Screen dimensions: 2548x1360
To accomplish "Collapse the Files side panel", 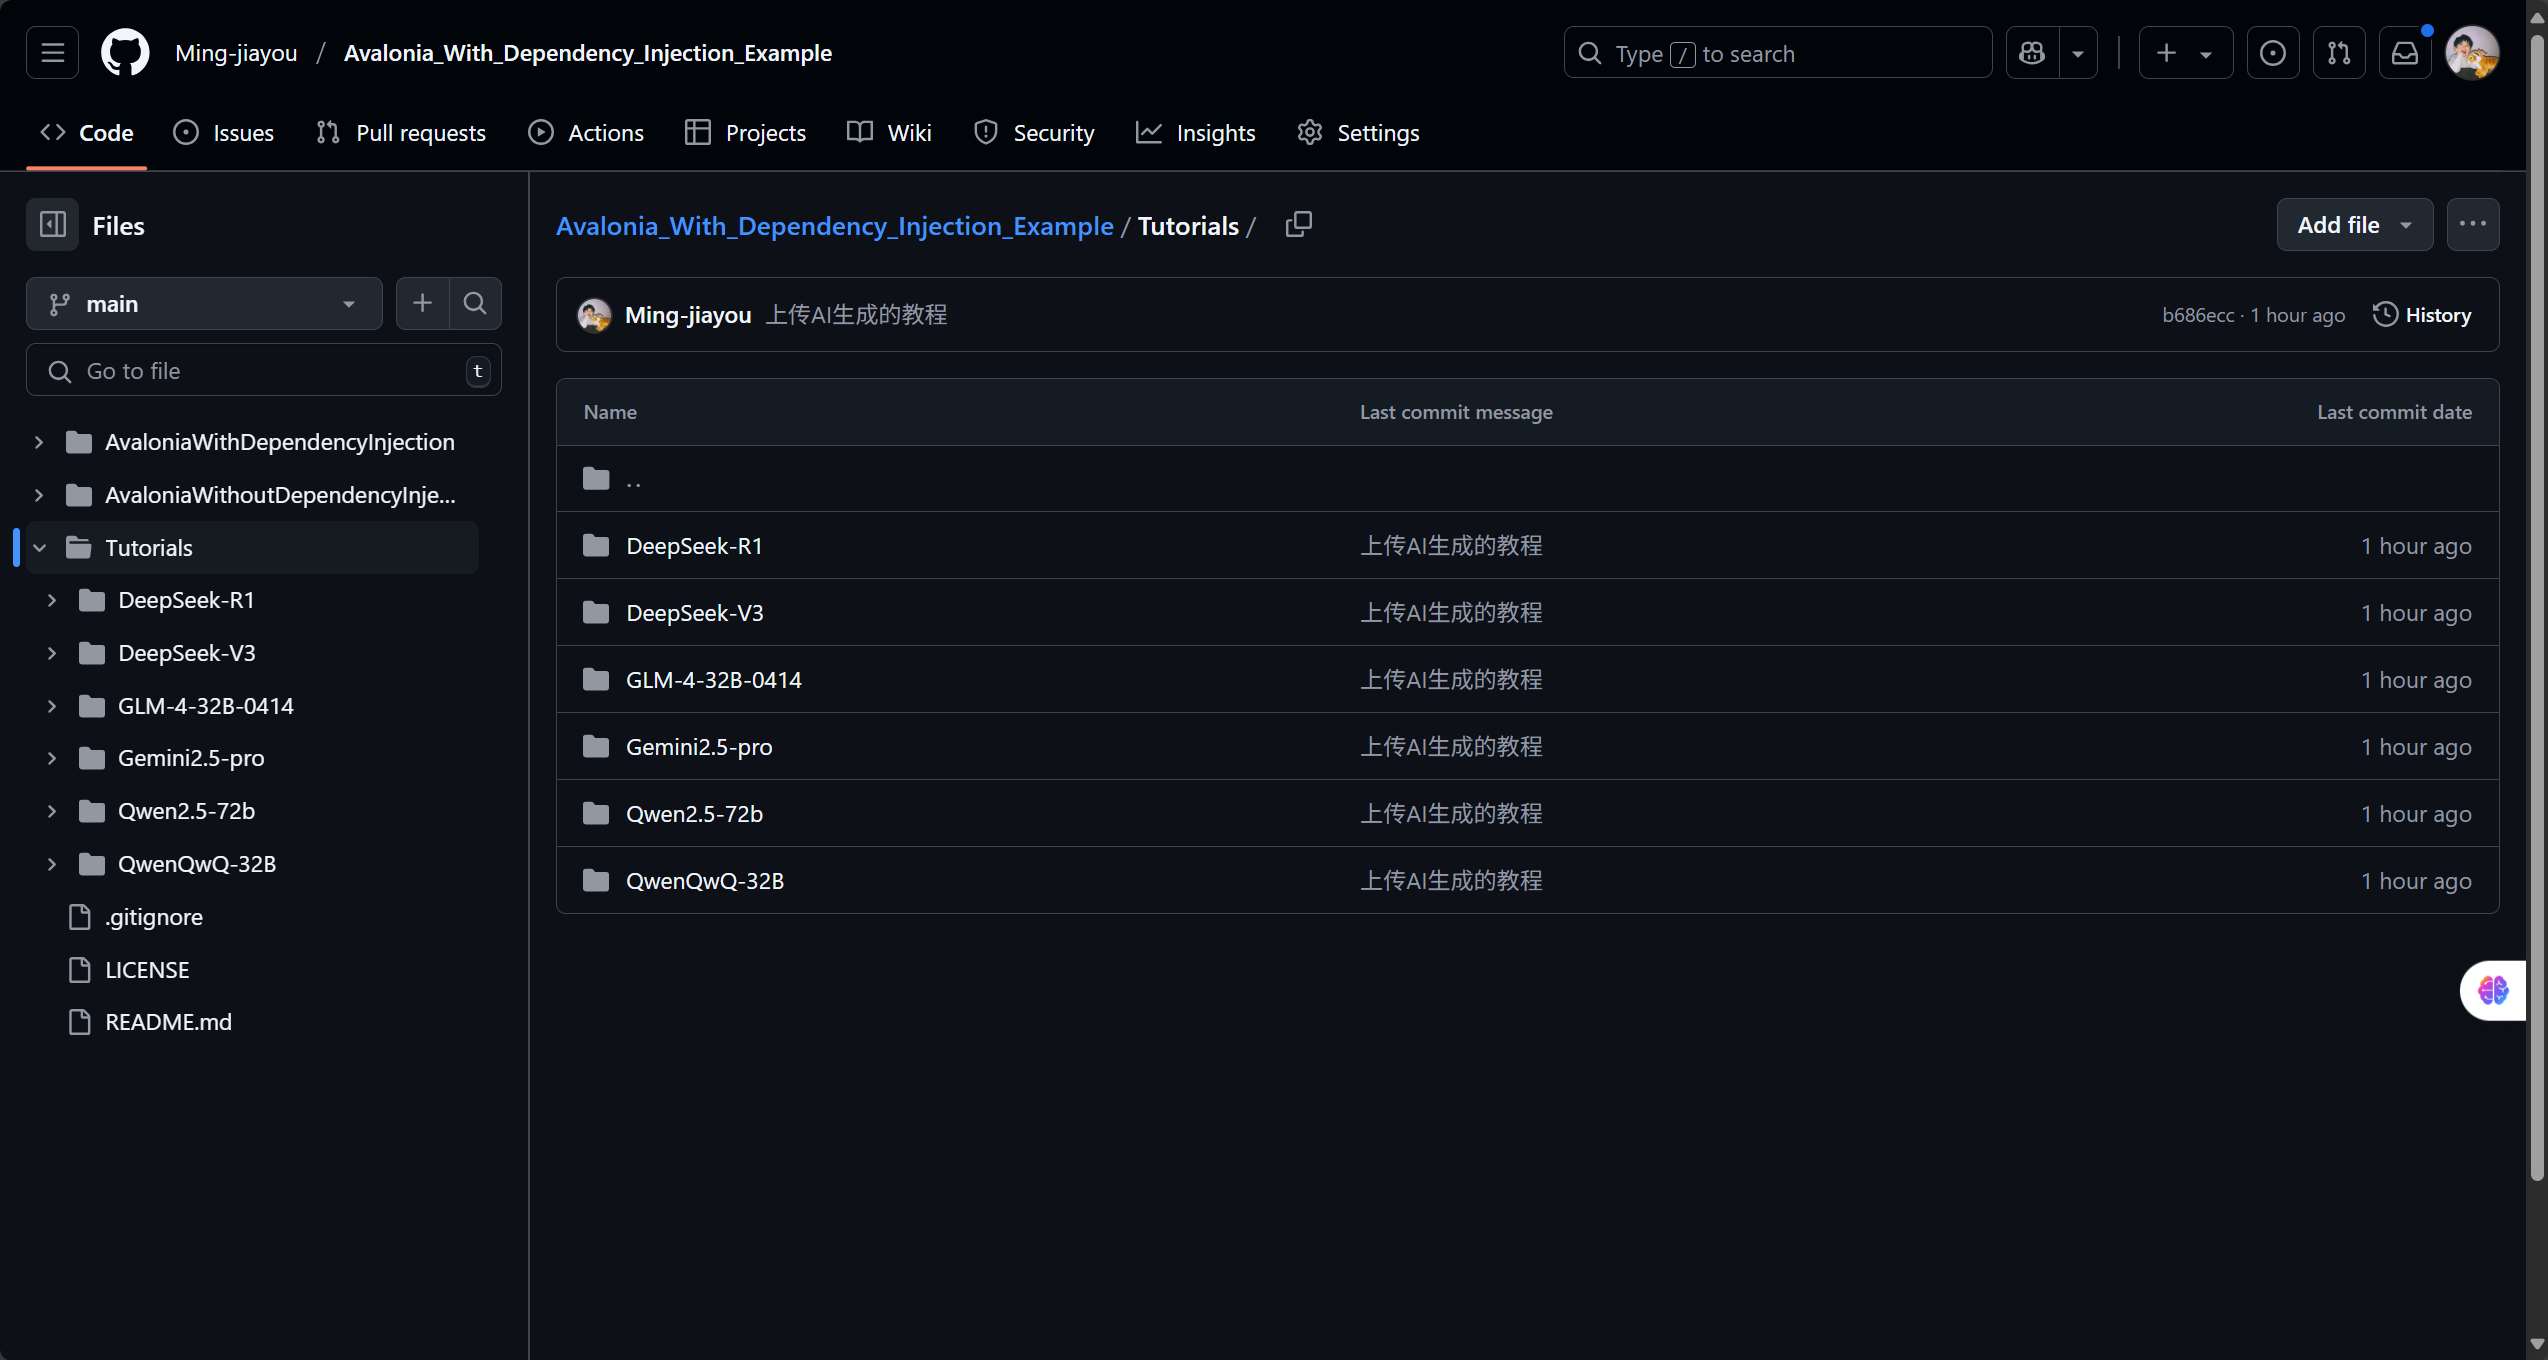I will click(x=52, y=225).
